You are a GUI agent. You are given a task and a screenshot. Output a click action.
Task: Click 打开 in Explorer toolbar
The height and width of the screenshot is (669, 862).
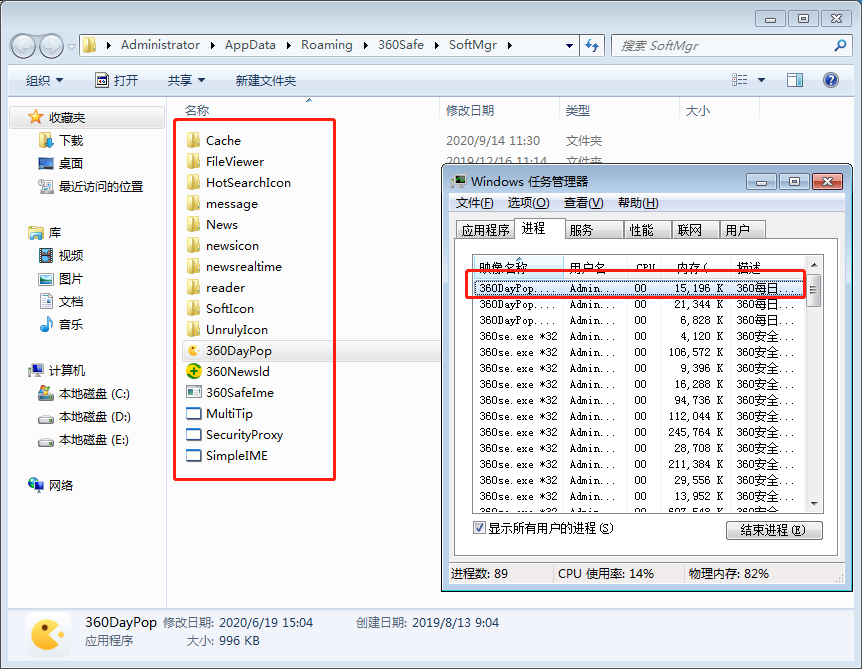pos(117,80)
